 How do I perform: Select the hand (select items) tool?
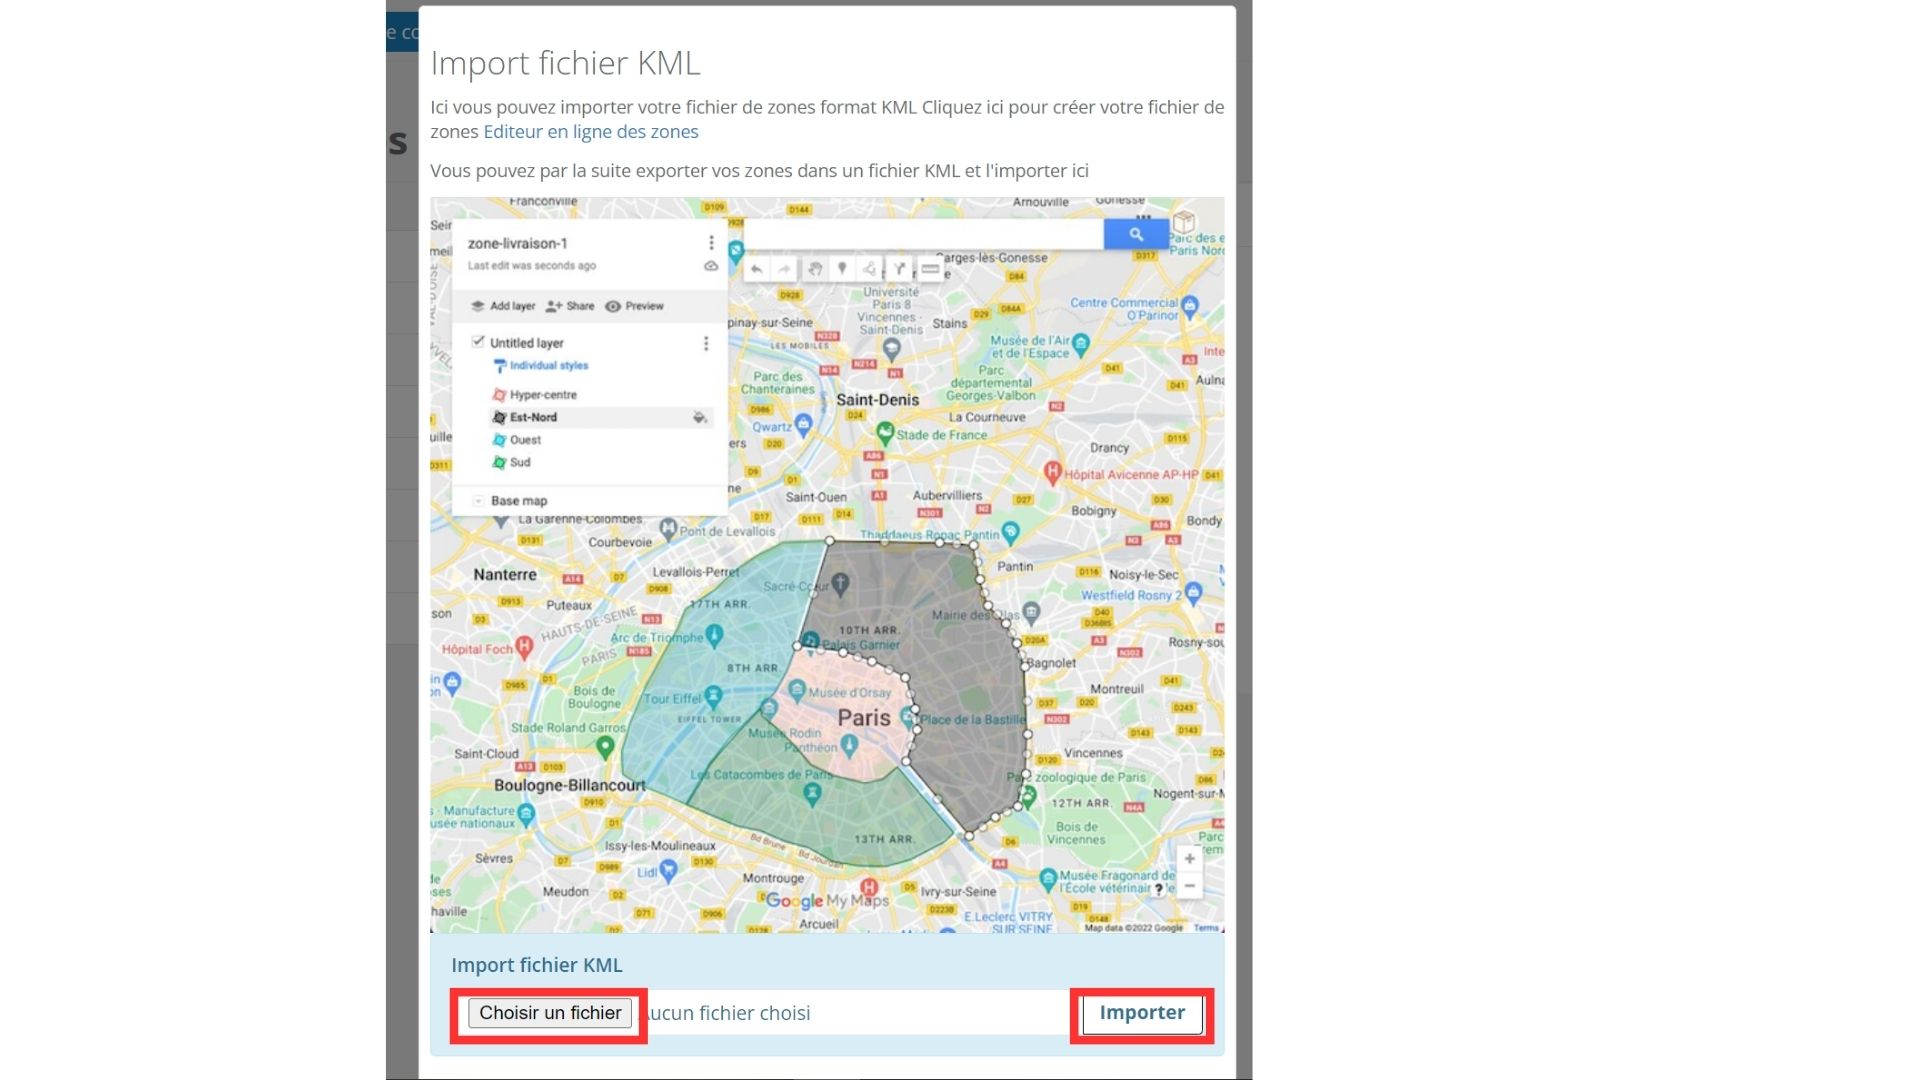pos(815,269)
